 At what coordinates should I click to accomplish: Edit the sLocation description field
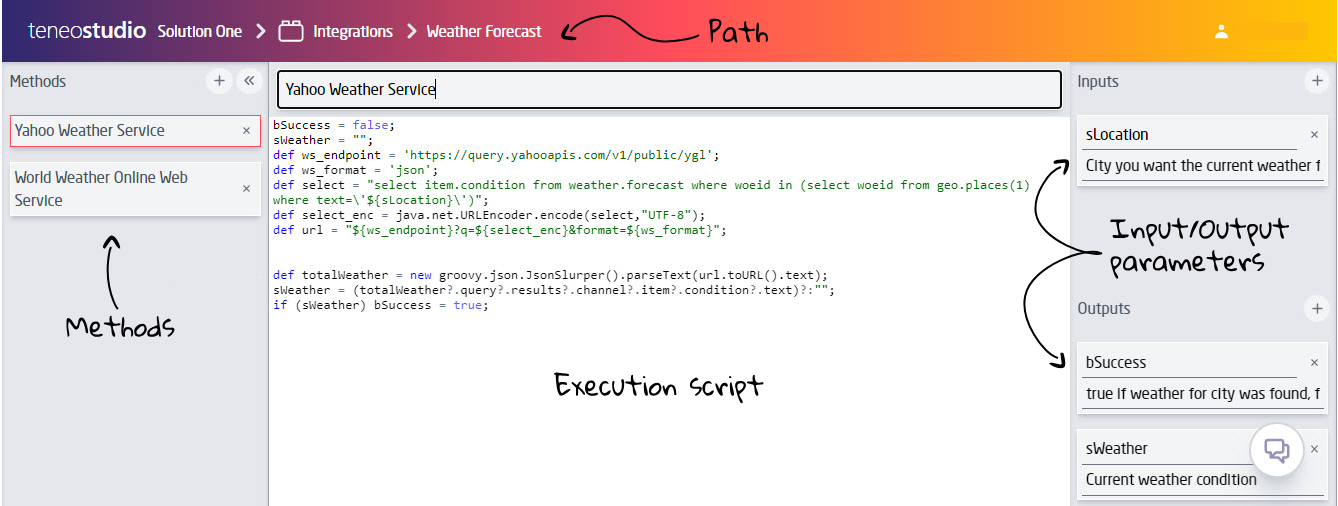1203,166
